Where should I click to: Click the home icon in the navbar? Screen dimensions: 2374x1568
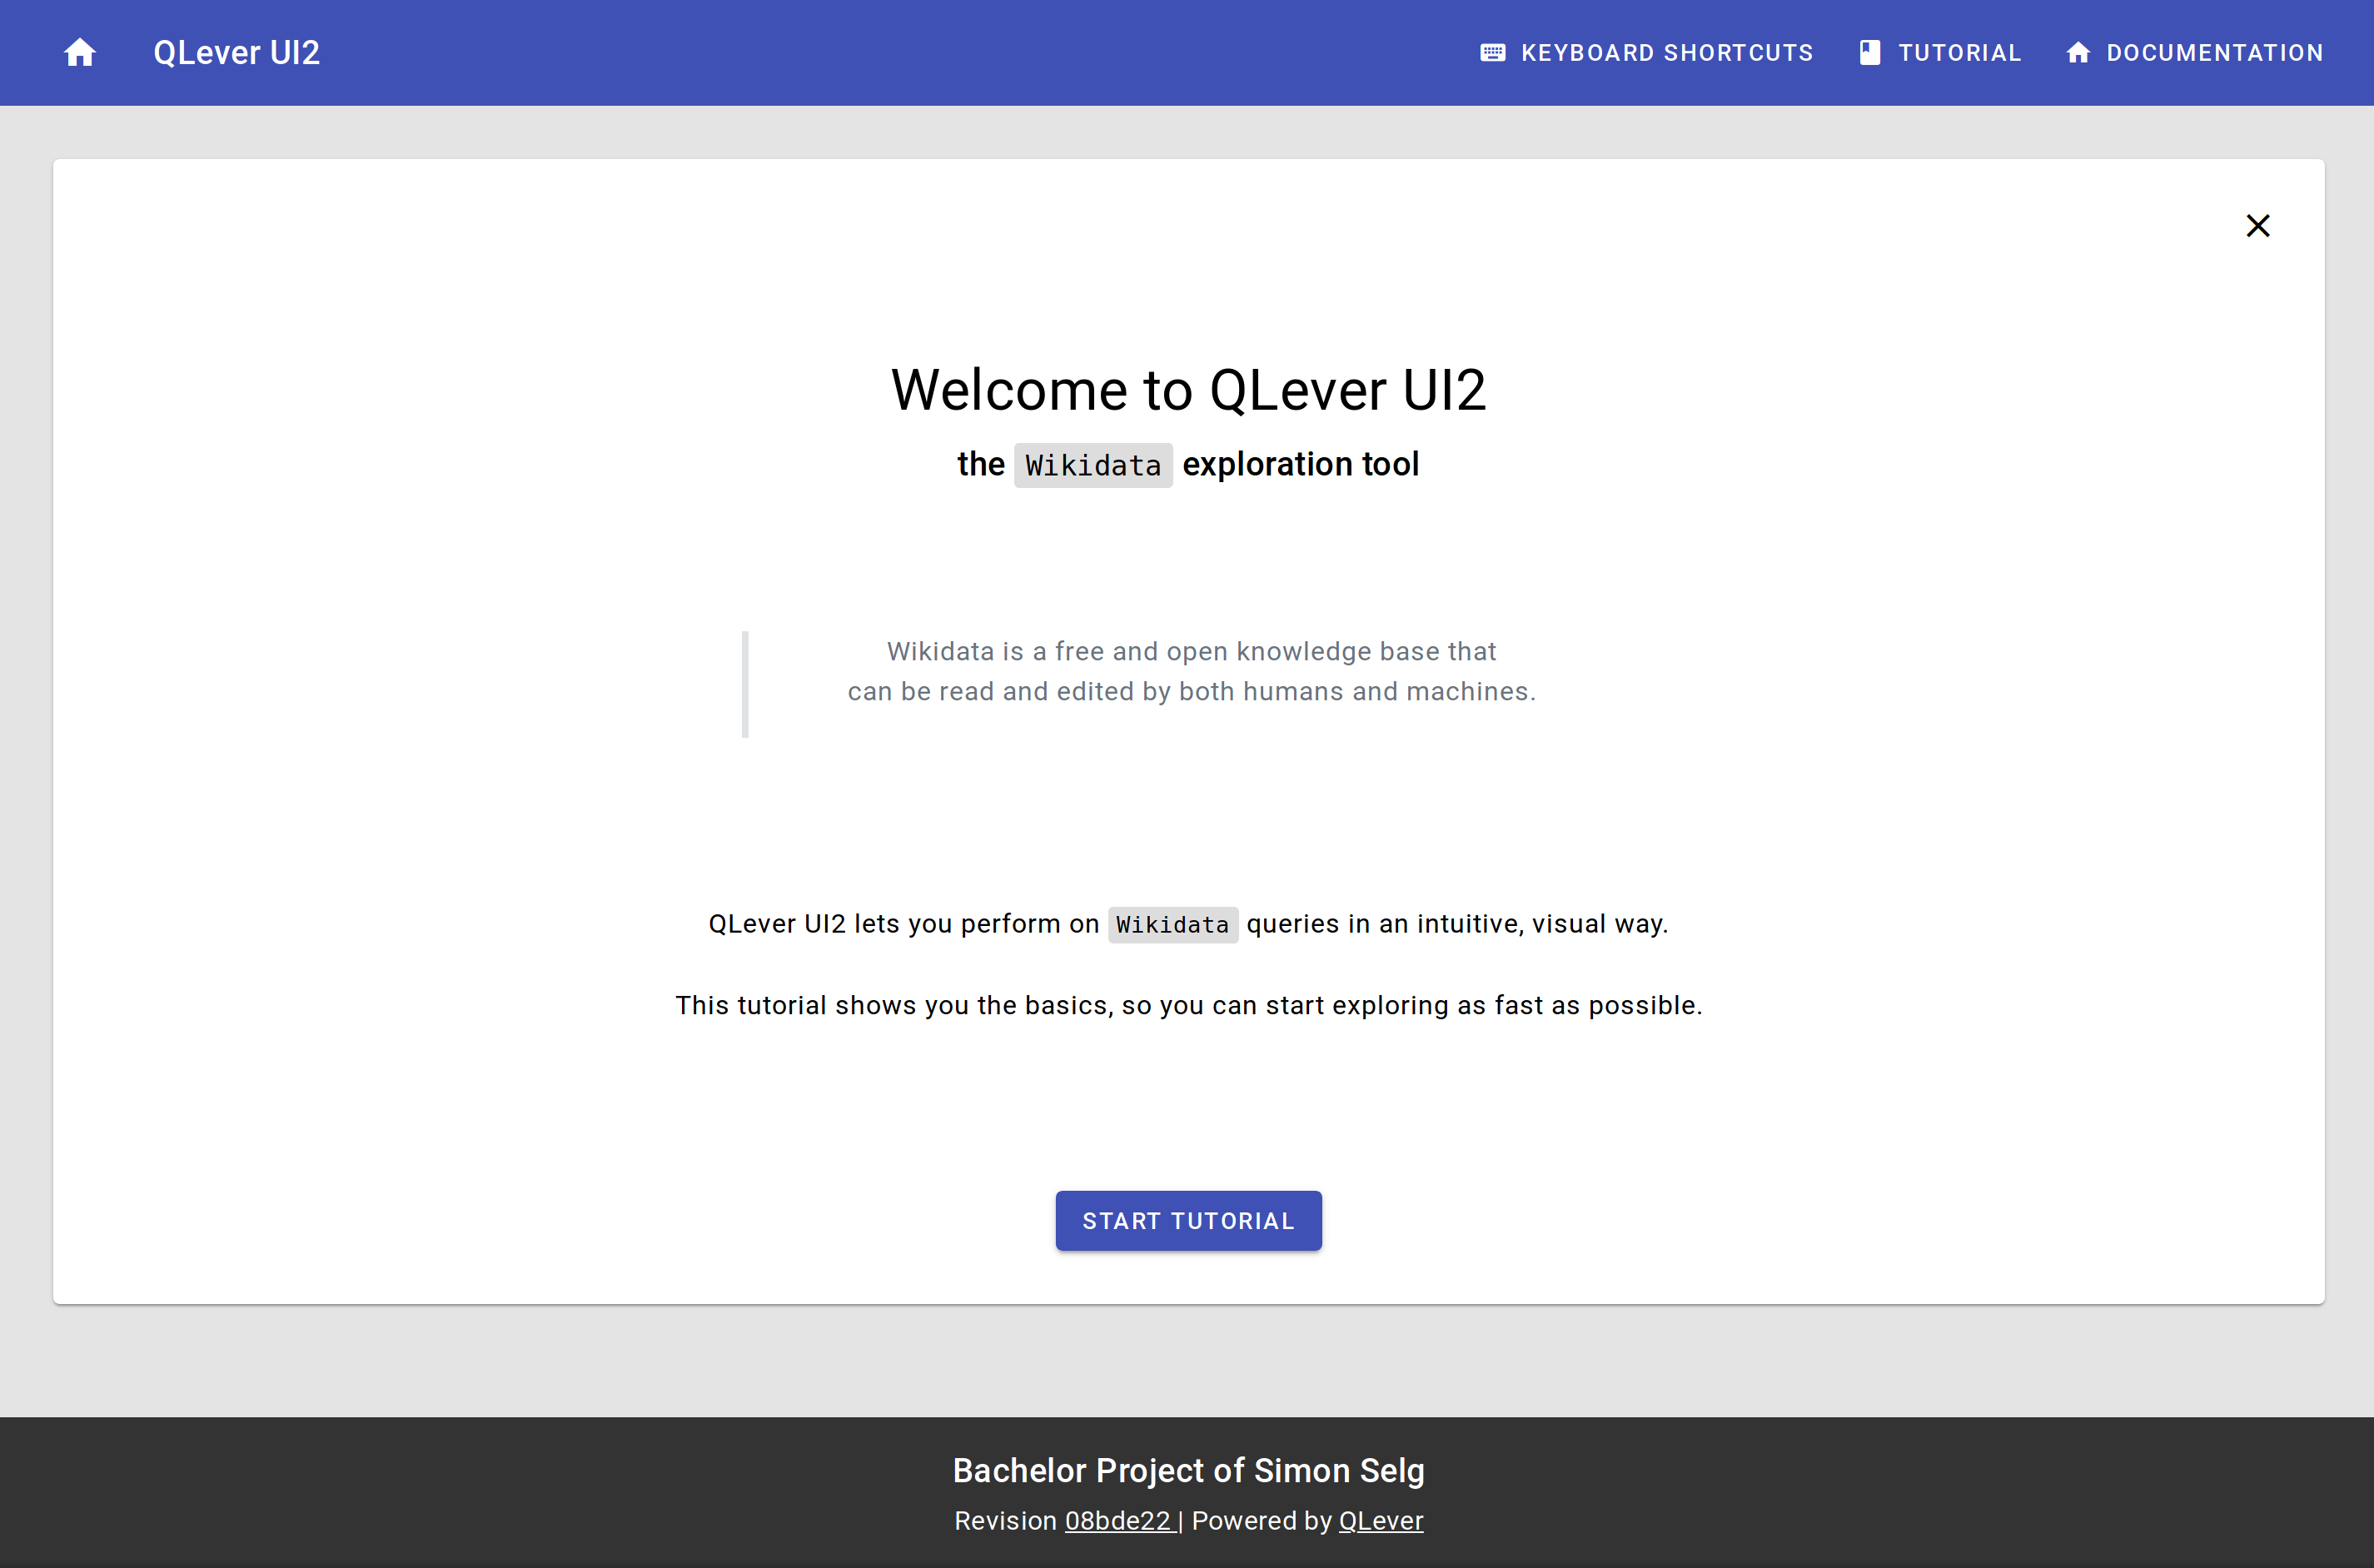[81, 51]
